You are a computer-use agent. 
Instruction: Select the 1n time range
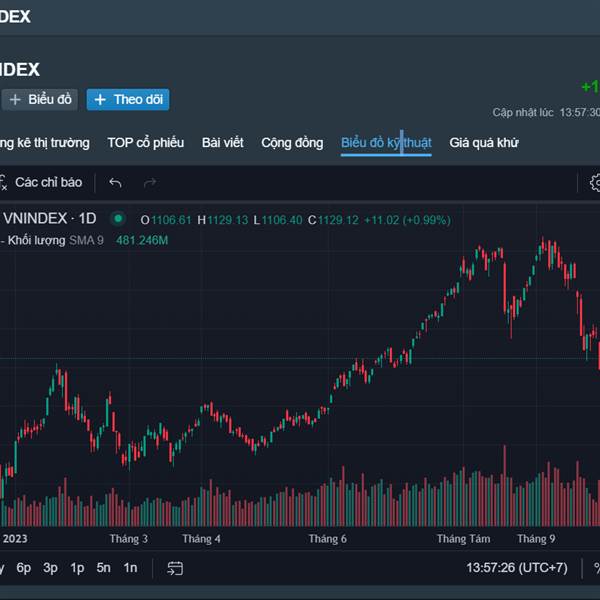click(130, 568)
